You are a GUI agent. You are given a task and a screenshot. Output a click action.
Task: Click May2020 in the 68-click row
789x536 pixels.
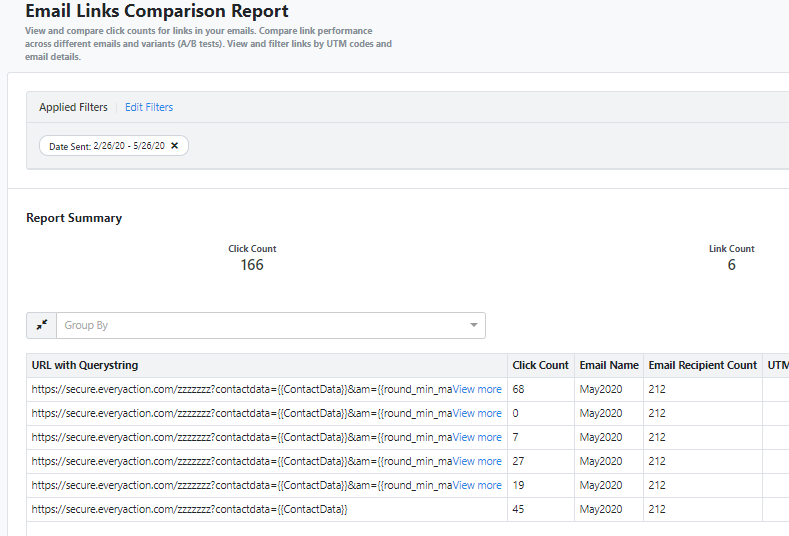(x=601, y=389)
